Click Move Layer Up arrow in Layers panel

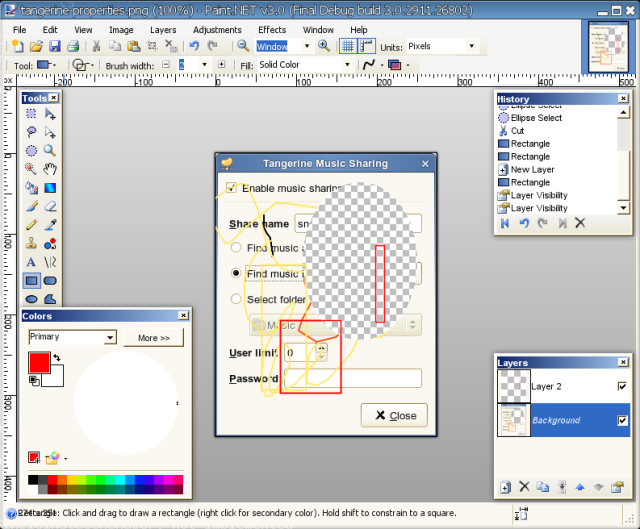point(580,487)
